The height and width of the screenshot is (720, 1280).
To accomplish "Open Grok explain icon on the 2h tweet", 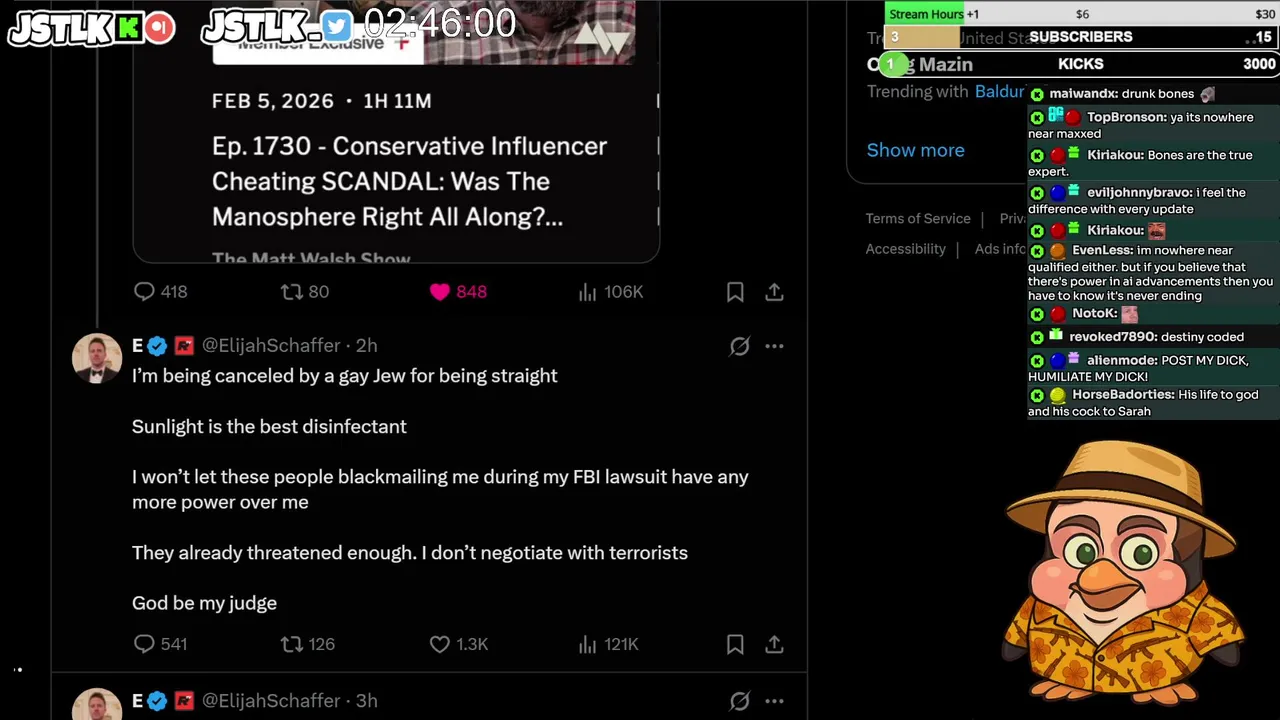I will coord(739,346).
